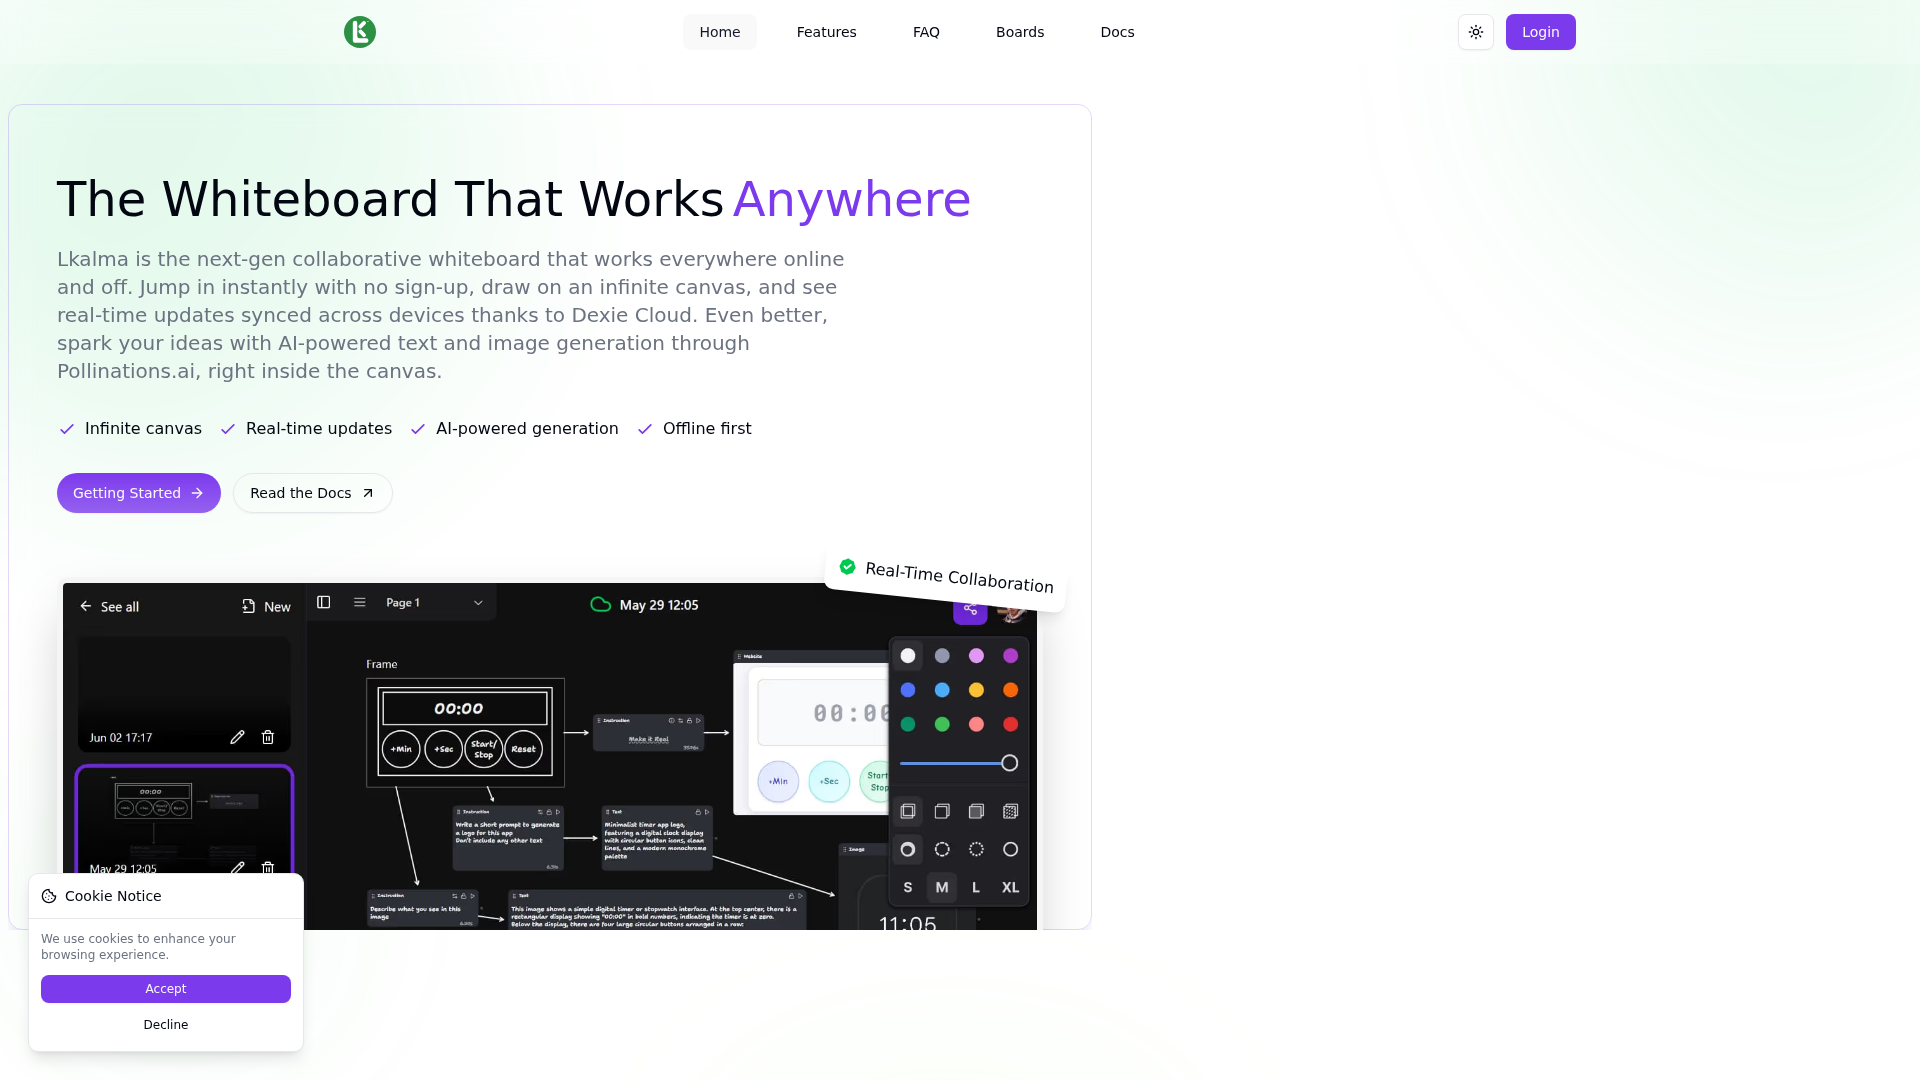Open the FAQ nav item
This screenshot has width=1920, height=1080.
click(x=926, y=32)
